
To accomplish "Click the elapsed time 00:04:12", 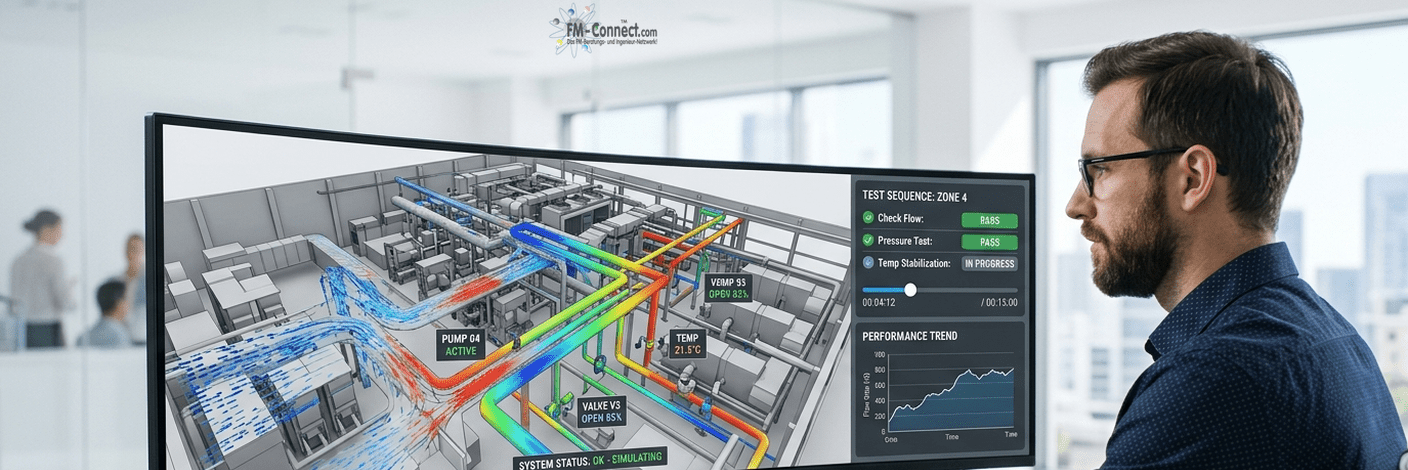I will (880, 302).
